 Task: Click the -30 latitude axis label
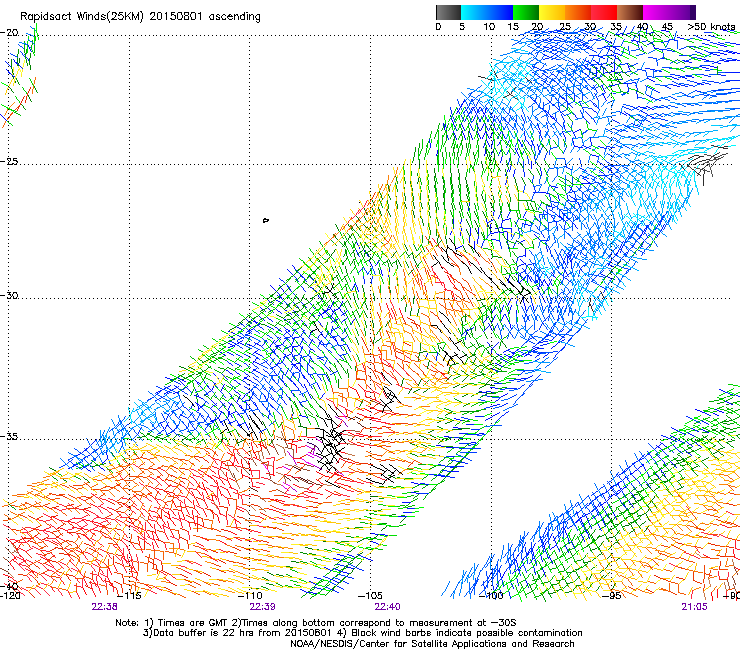tap(10, 295)
